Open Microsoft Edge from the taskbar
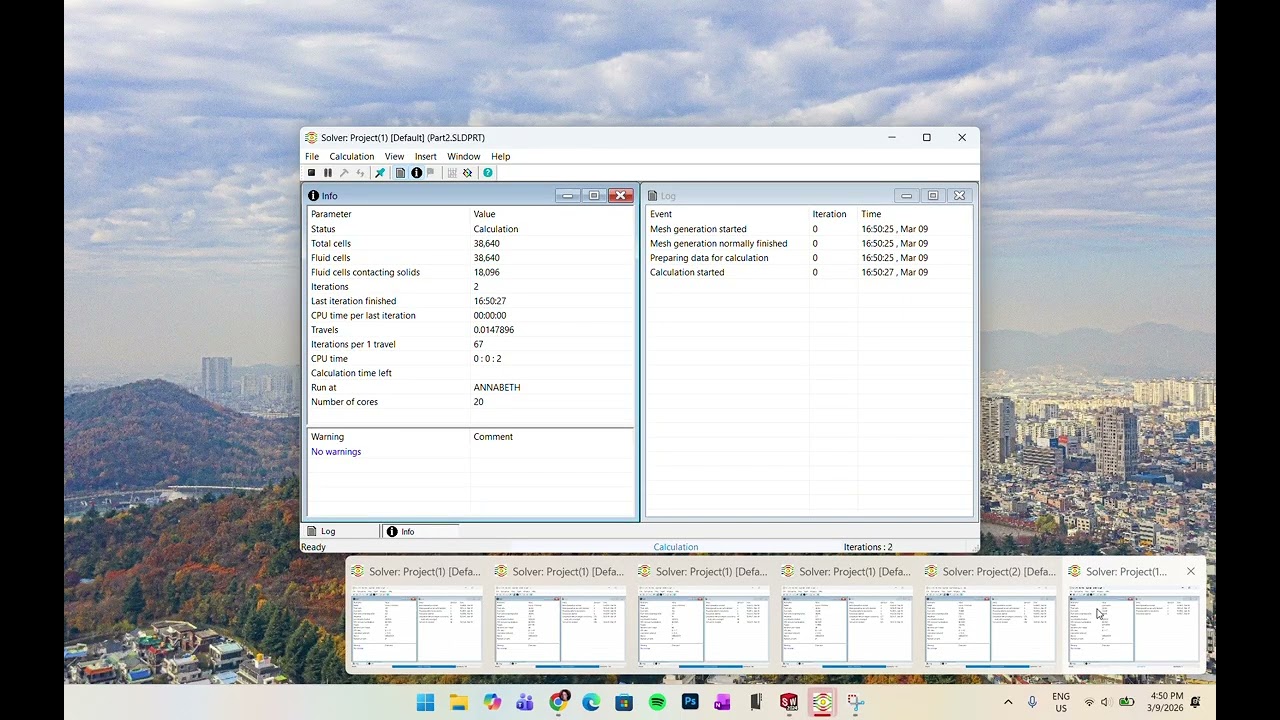This screenshot has height=720, width=1280. click(x=591, y=702)
